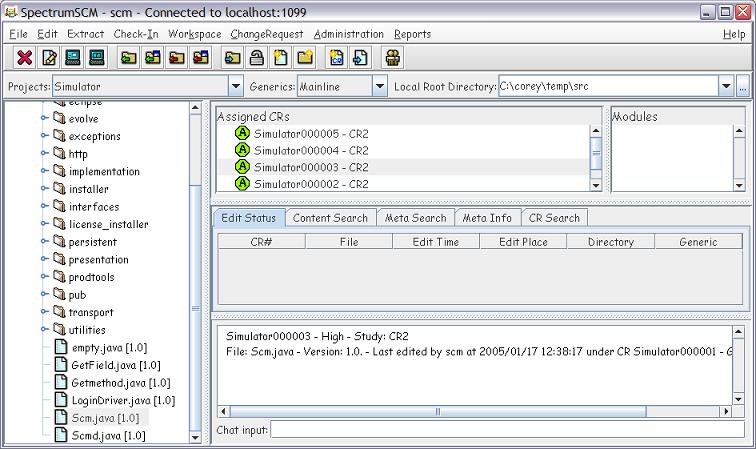Open the Reports menu

coord(412,34)
